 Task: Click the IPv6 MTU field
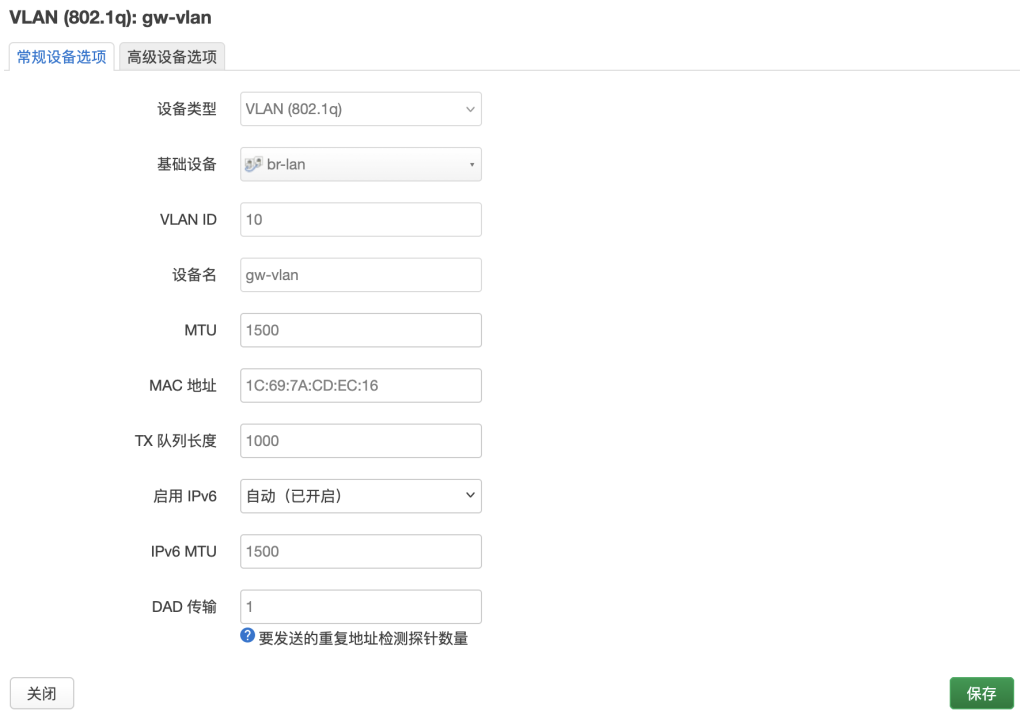pos(360,551)
